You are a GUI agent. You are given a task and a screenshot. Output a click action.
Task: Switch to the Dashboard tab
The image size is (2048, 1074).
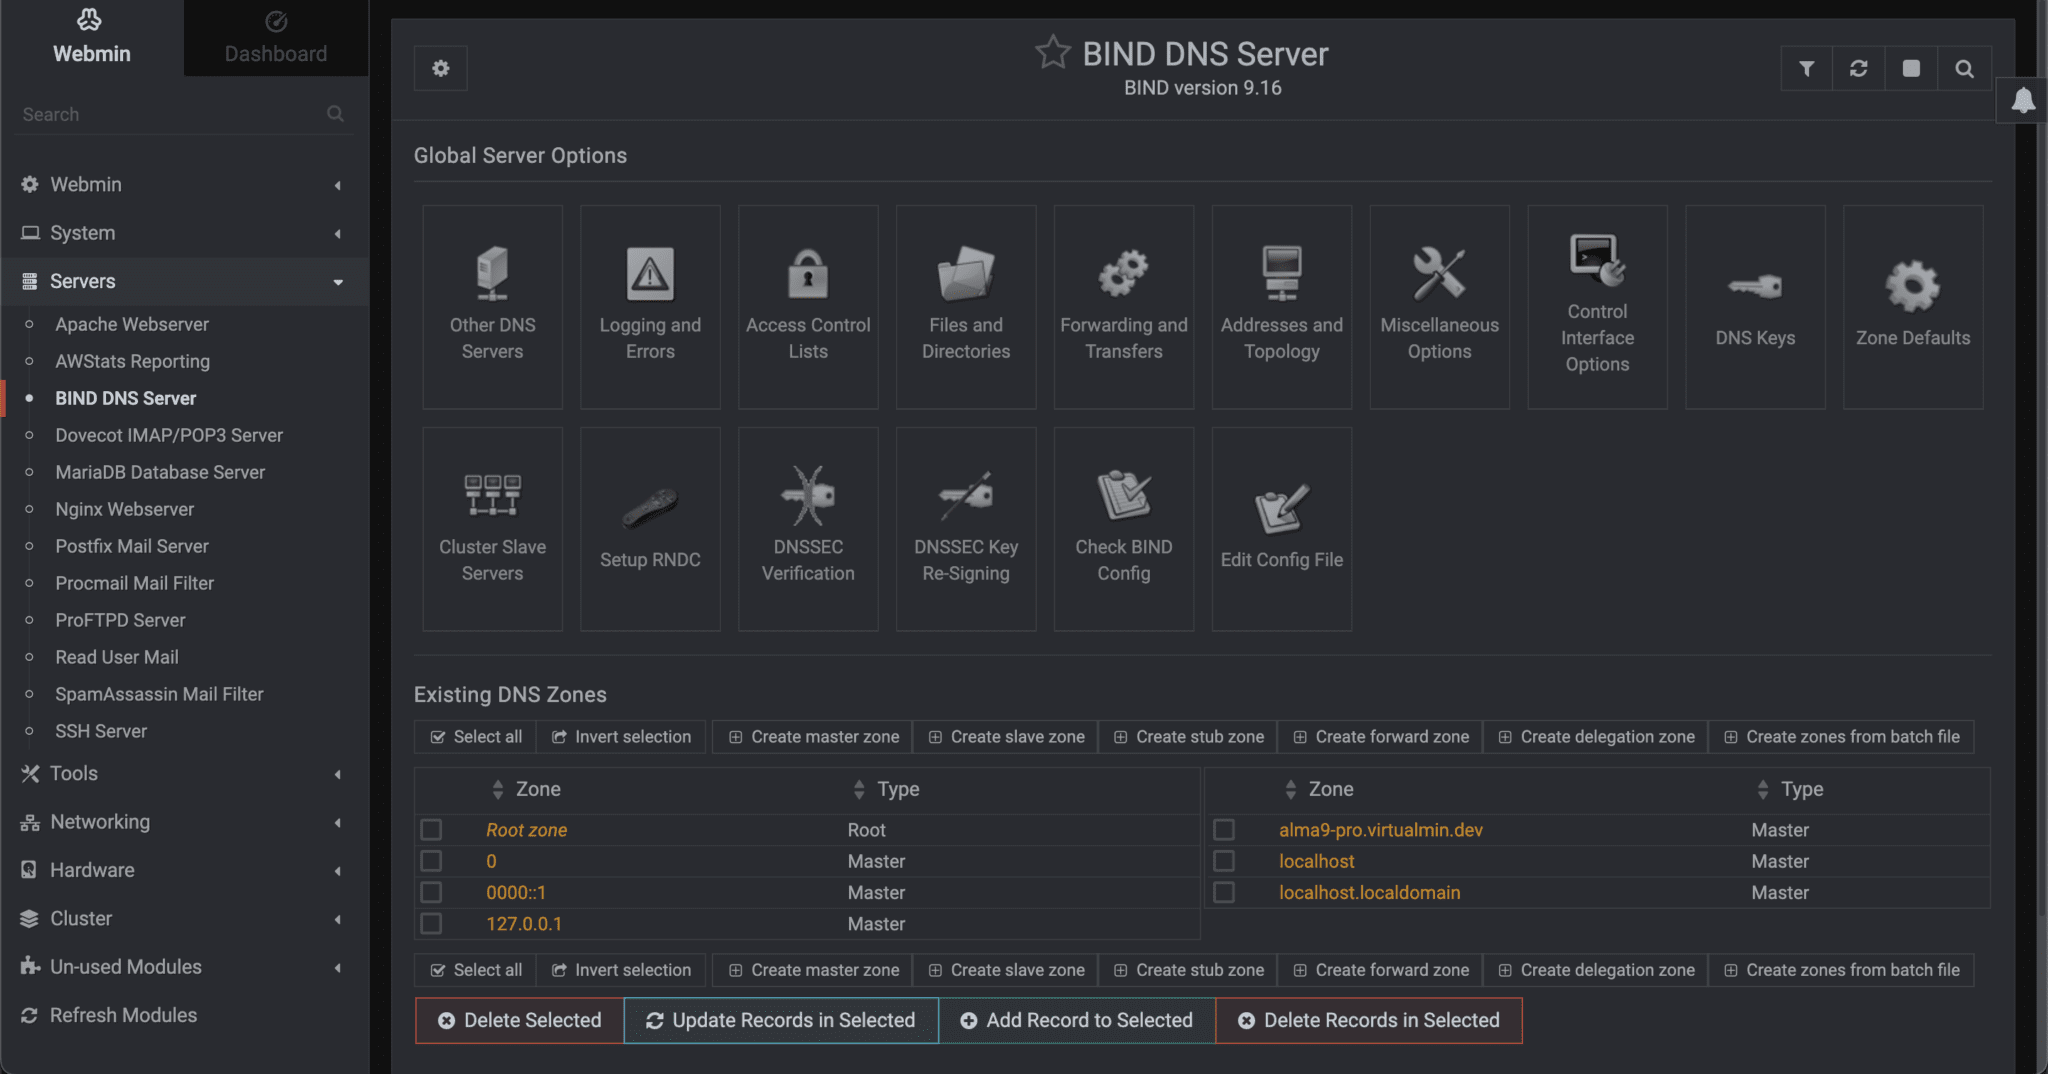[x=276, y=38]
